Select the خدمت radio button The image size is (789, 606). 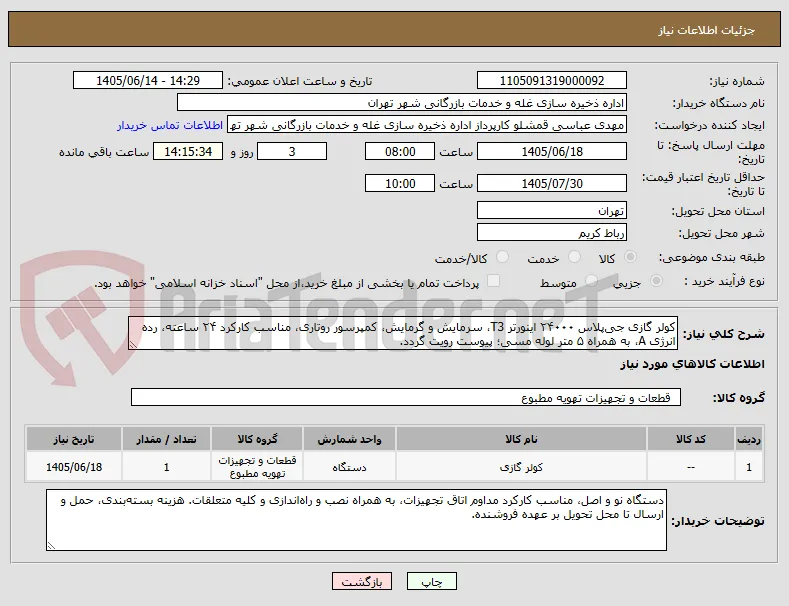[x=574, y=257]
